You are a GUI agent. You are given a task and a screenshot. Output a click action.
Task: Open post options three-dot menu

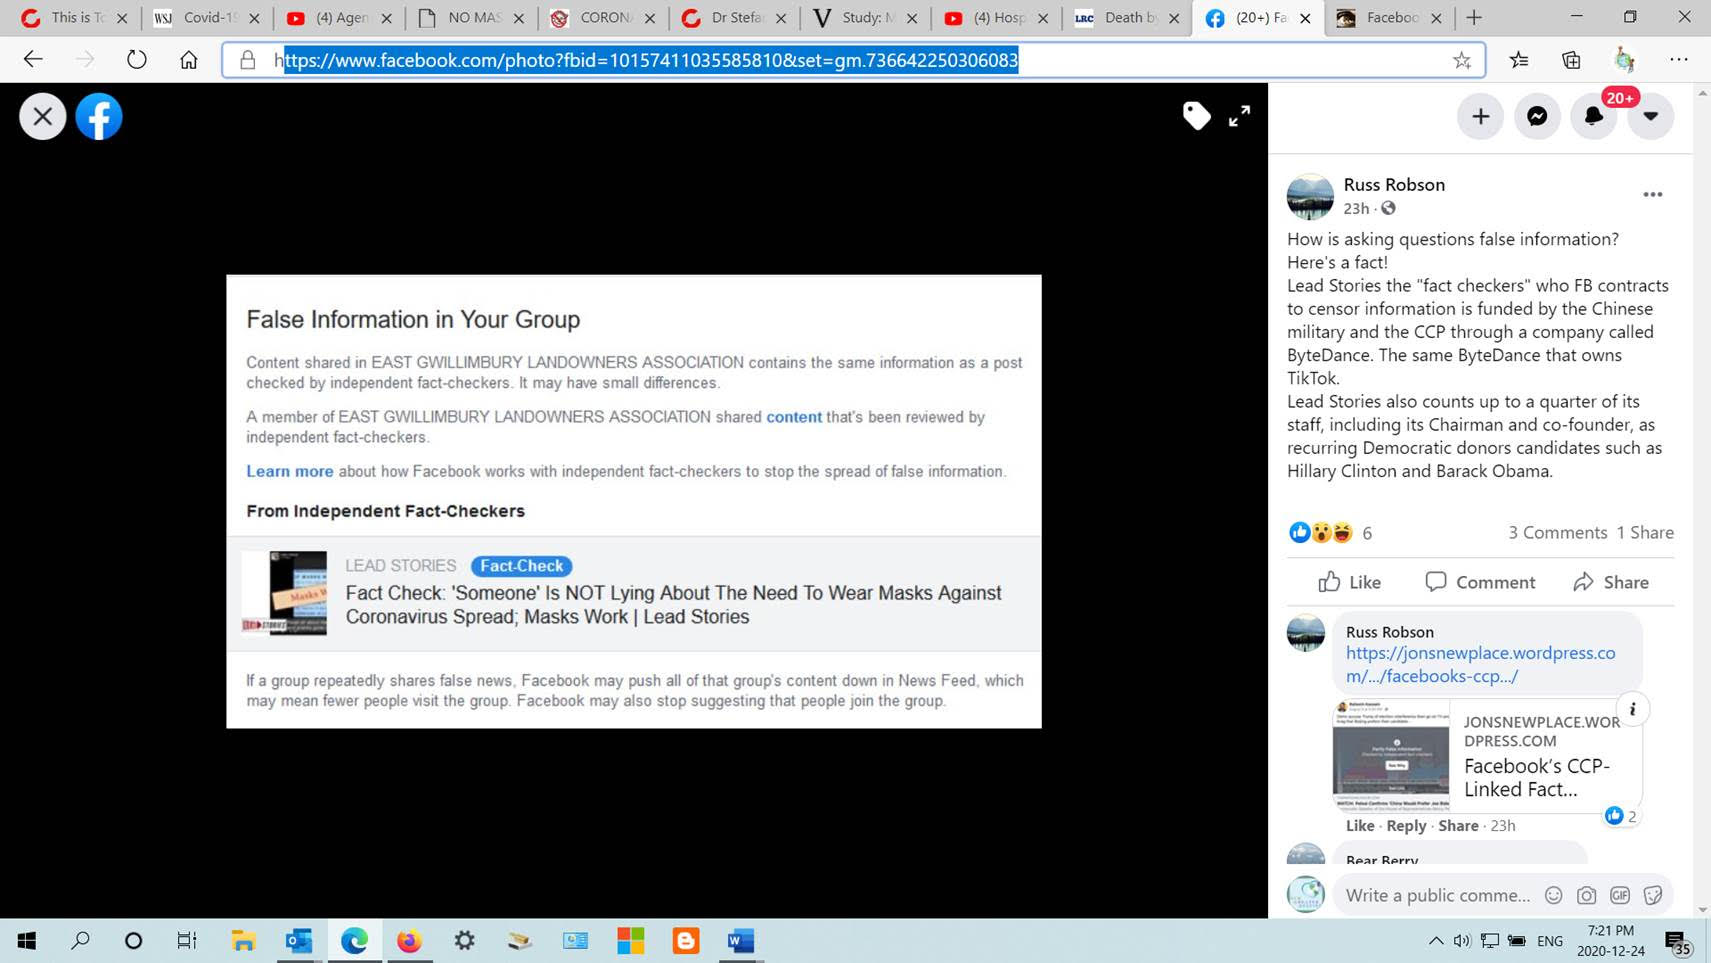coord(1652,195)
